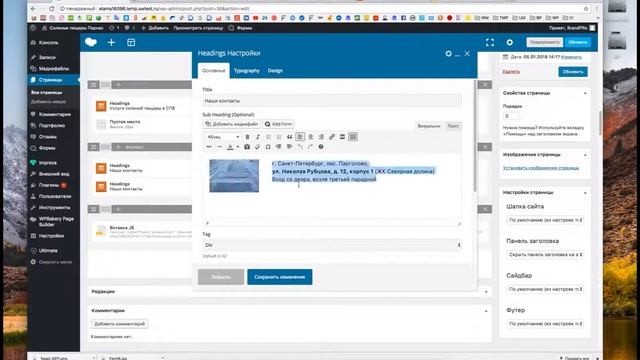Viewport: 640px width, 360px height.
Task: Toggle fullscreen mode icon in builder
Action: (x=490, y=42)
